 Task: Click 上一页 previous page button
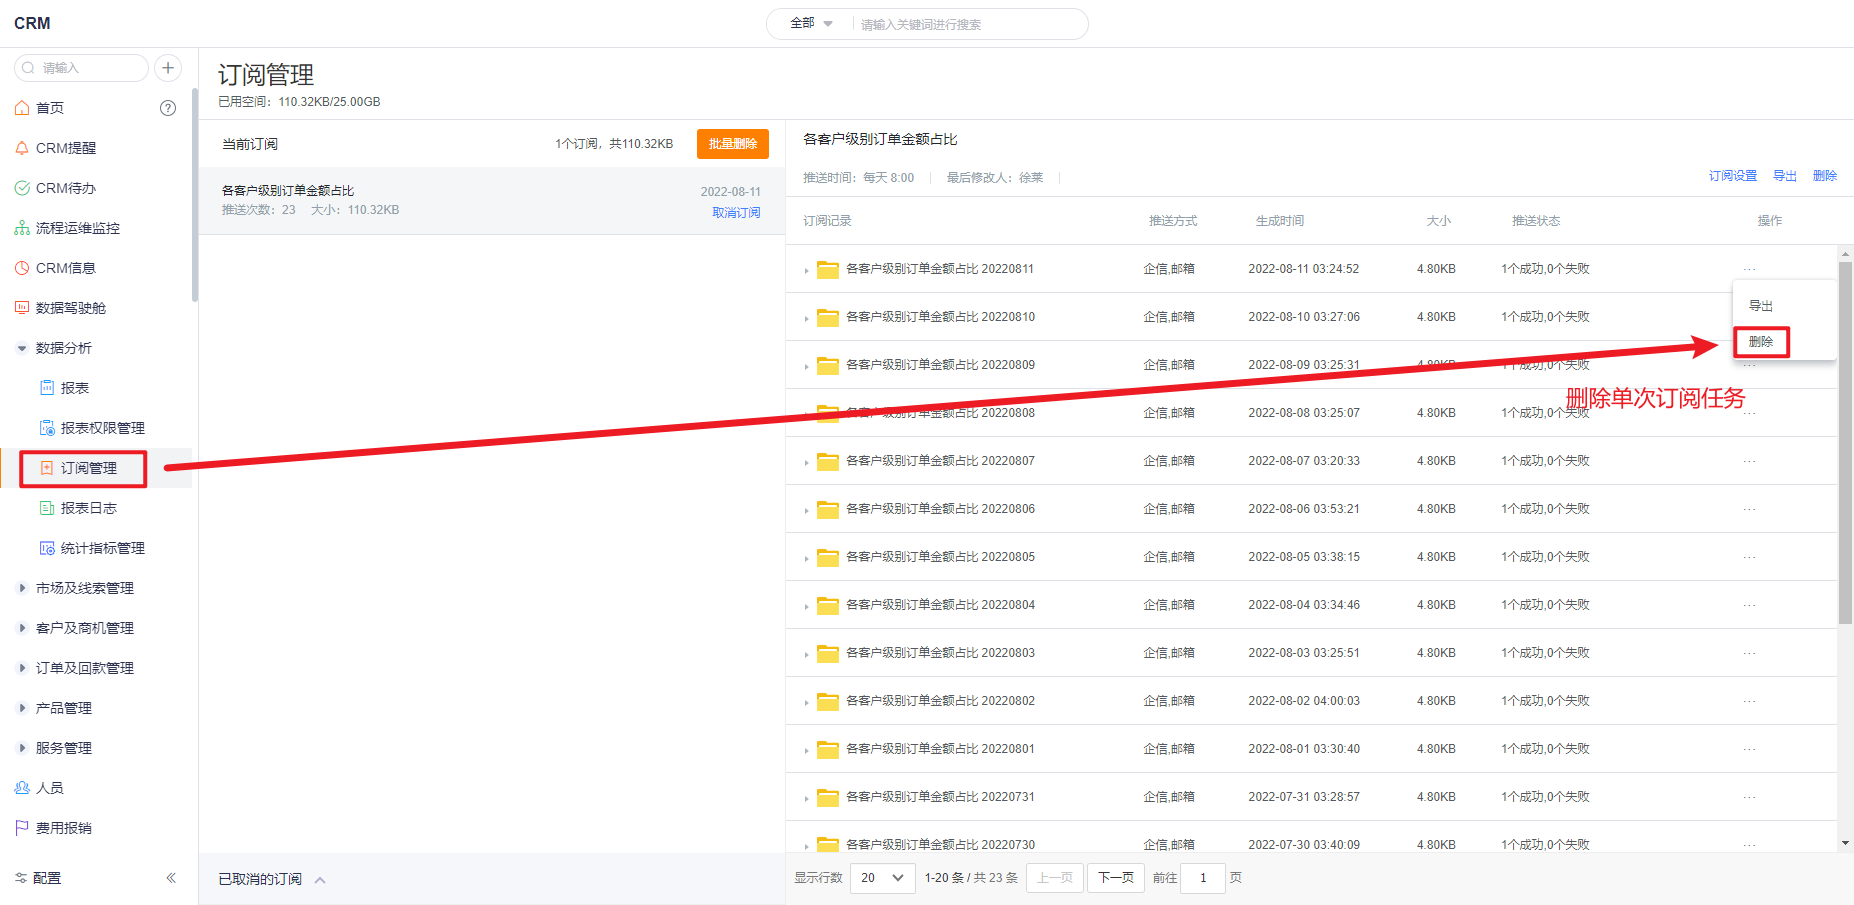point(1055,878)
